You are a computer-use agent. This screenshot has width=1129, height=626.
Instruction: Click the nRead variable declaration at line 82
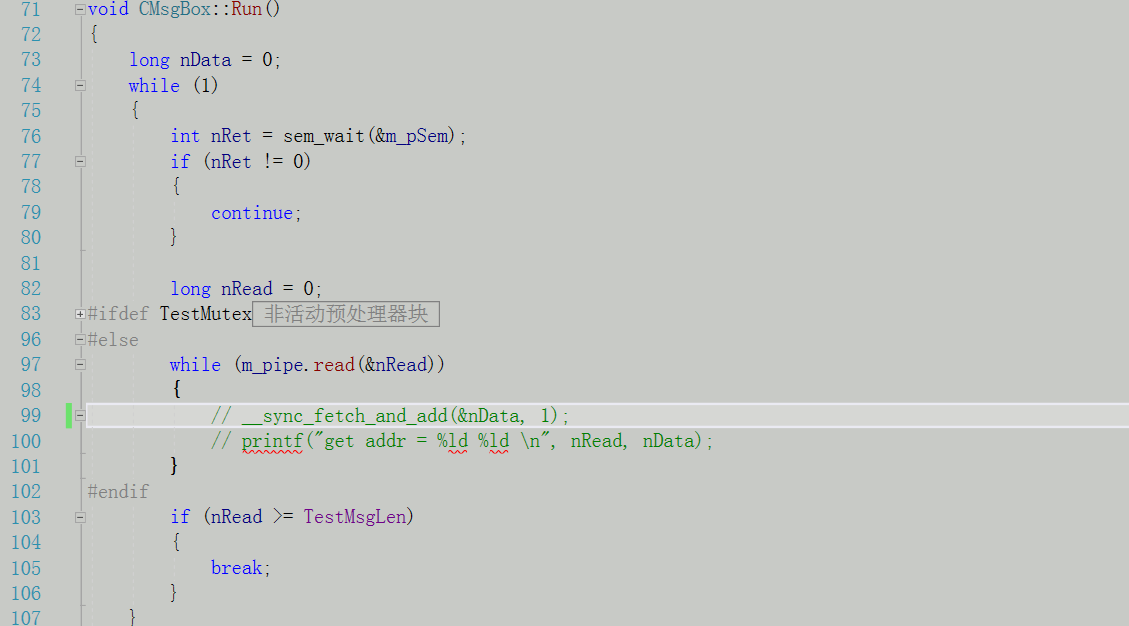247,289
